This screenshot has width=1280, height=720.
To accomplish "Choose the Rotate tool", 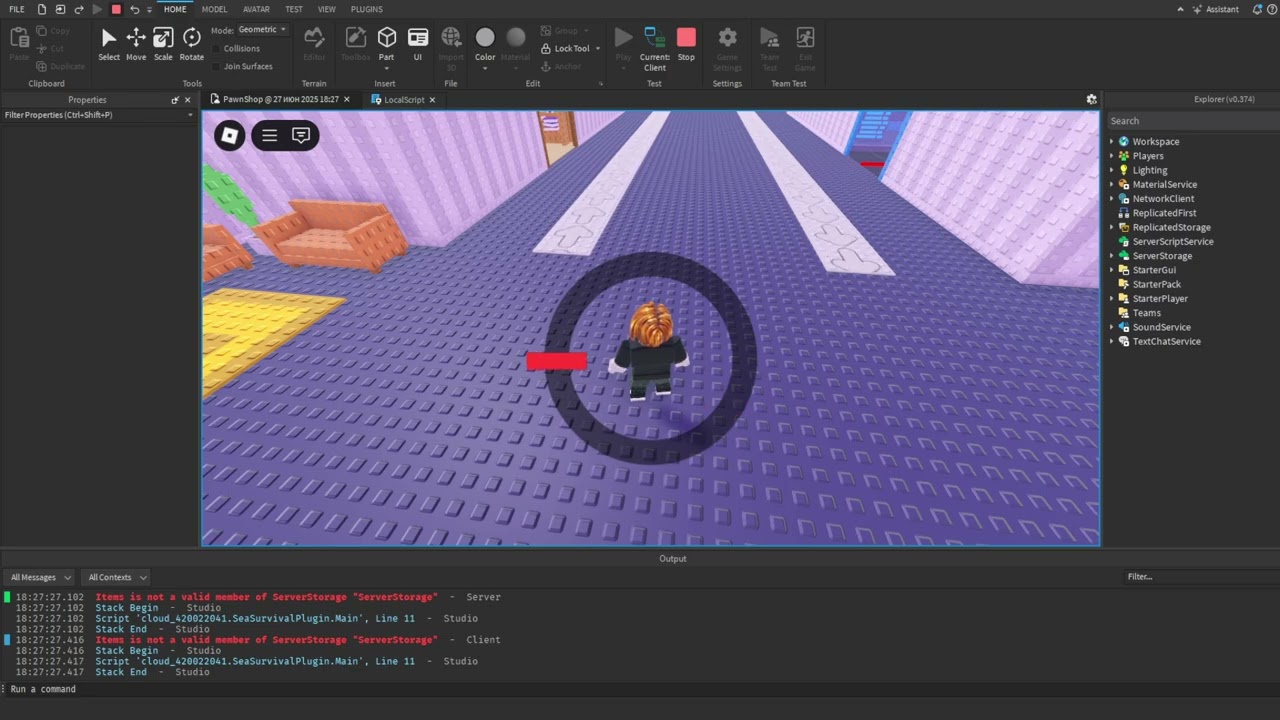I will click(191, 39).
